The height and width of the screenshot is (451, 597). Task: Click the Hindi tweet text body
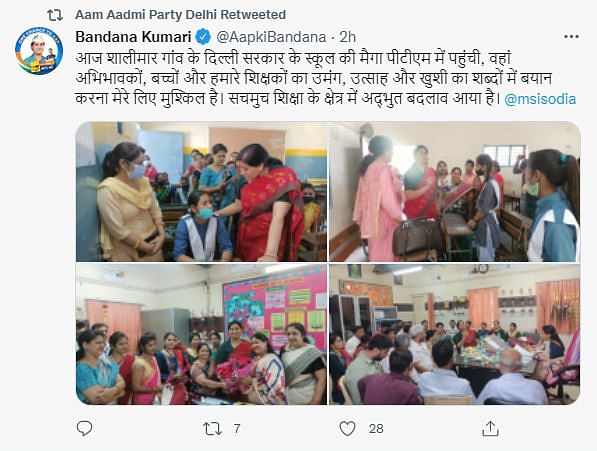313,78
